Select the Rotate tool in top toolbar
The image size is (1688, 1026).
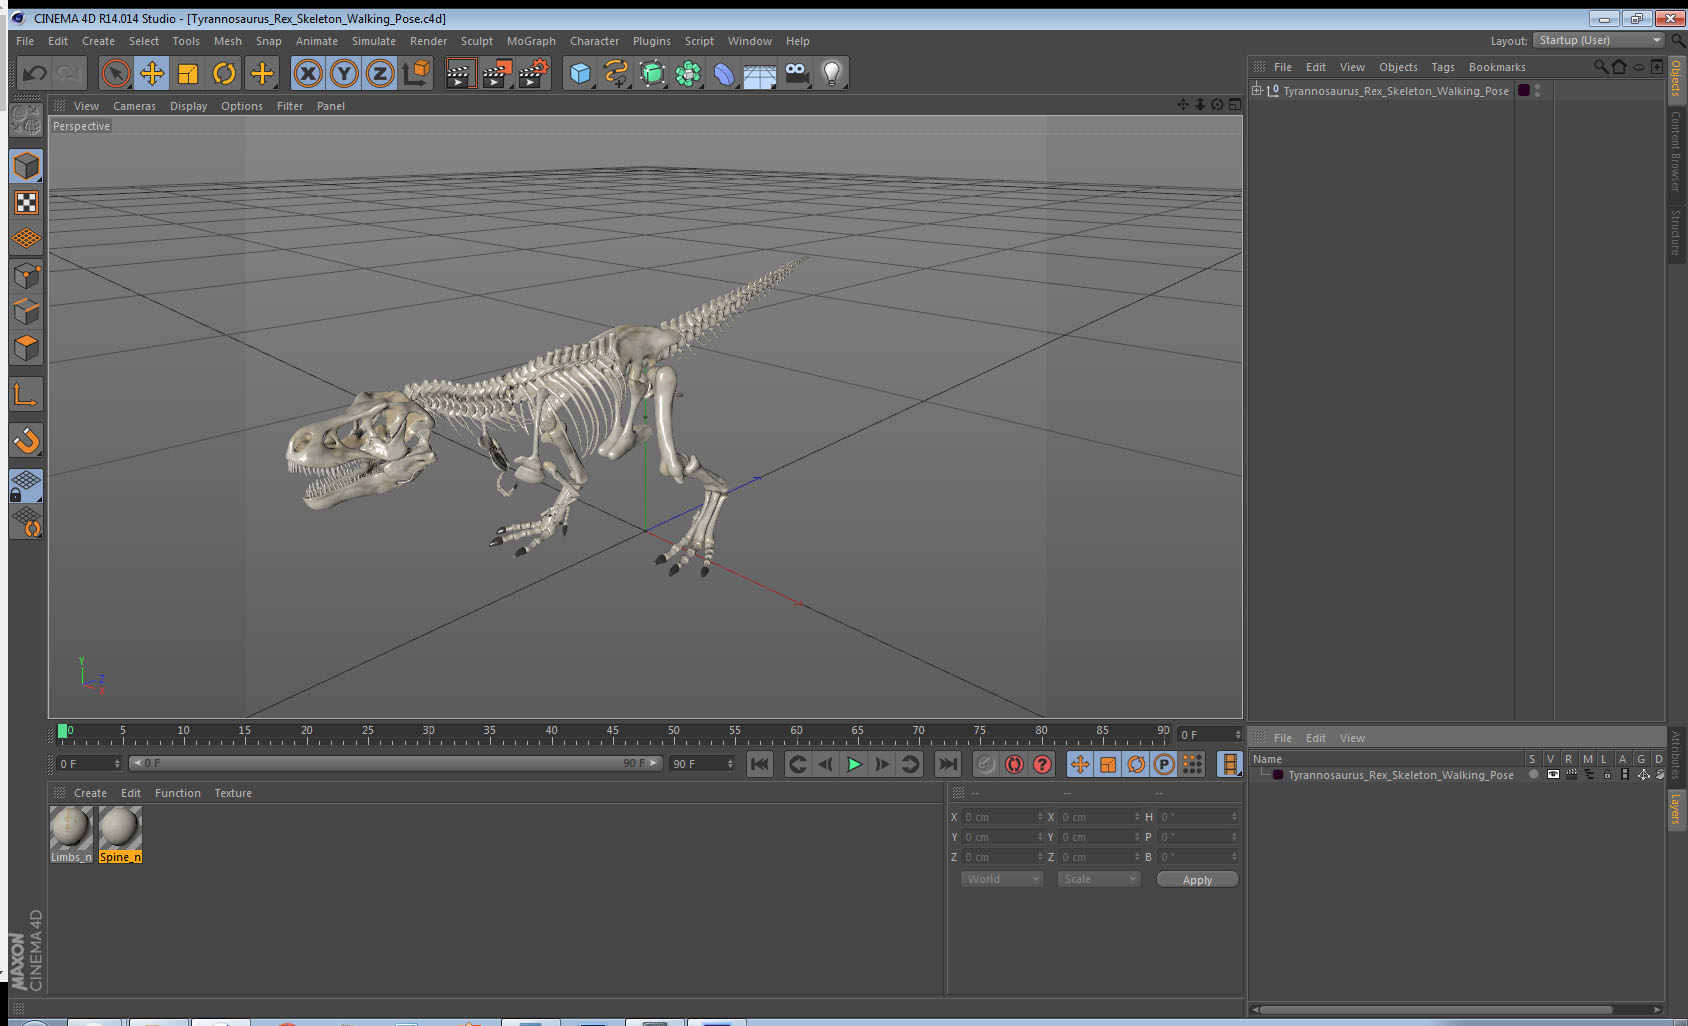click(x=224, y=73)
